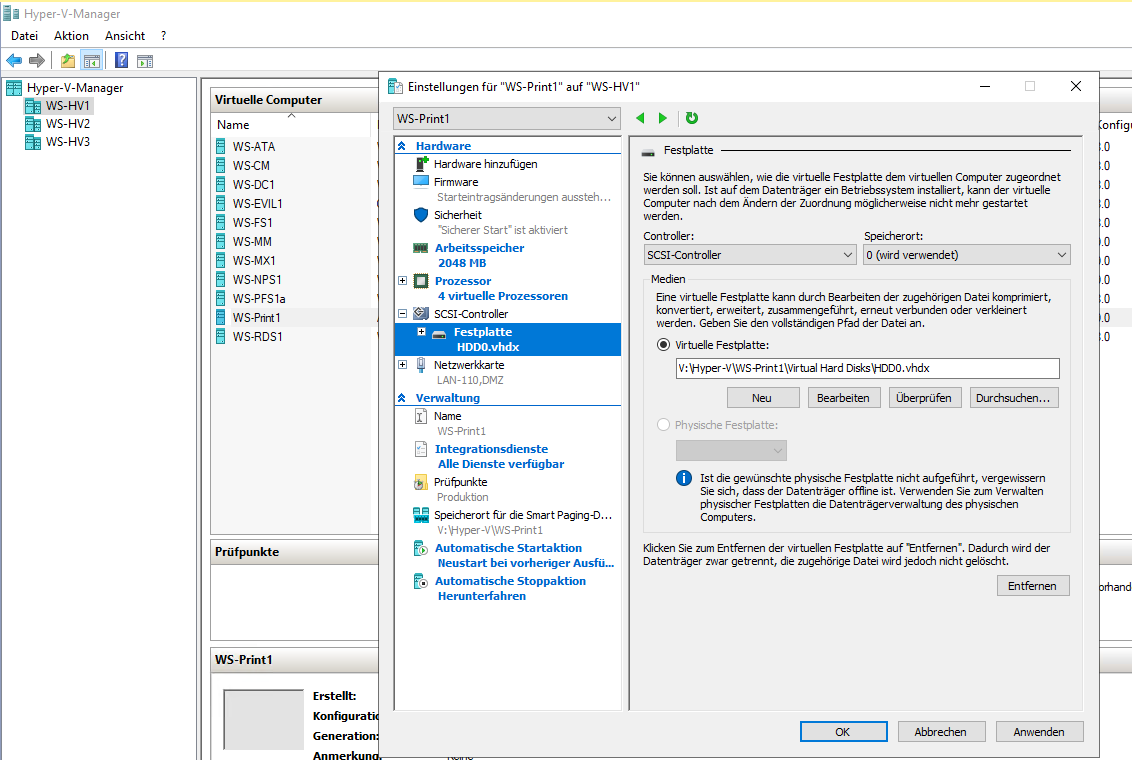This screenshot has width=1132, height=760.
Task: Click the folder-up toolbar icon
Action: point(68,61)
